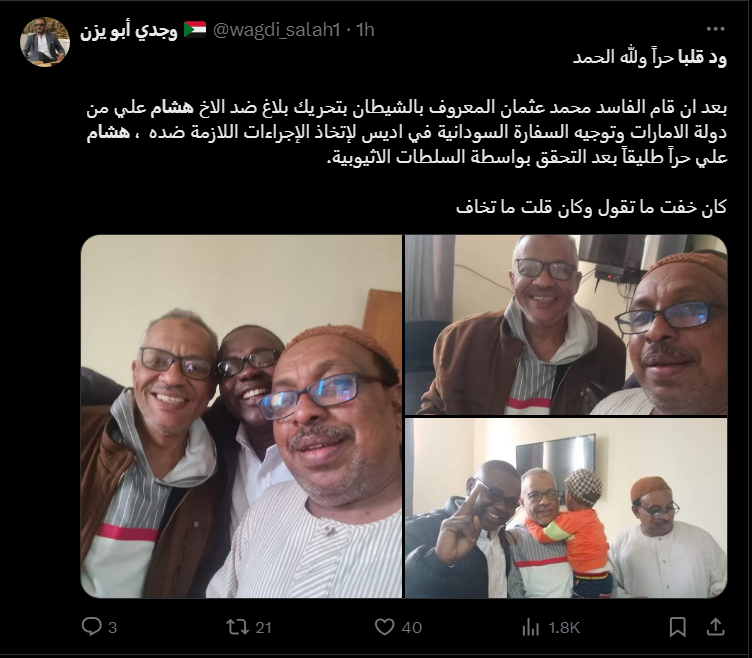Click the reply speech bubble icon
Image resolution: width=752 pixels, height=658 pixels.
[92, 626]
